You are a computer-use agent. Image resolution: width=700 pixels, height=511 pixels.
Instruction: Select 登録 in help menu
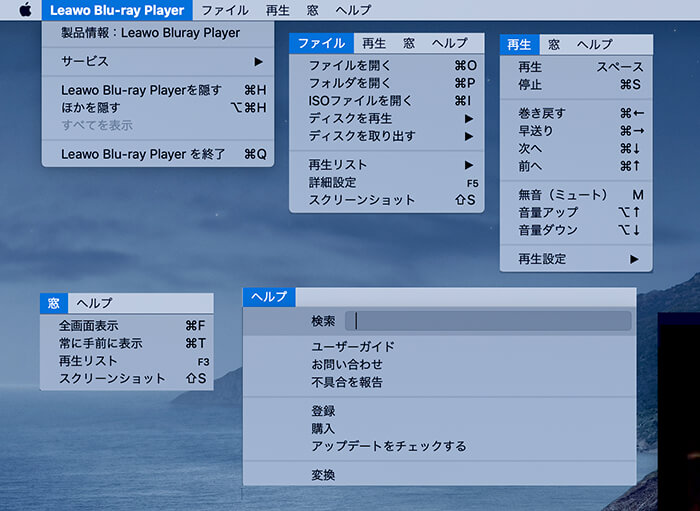[439, 411]
